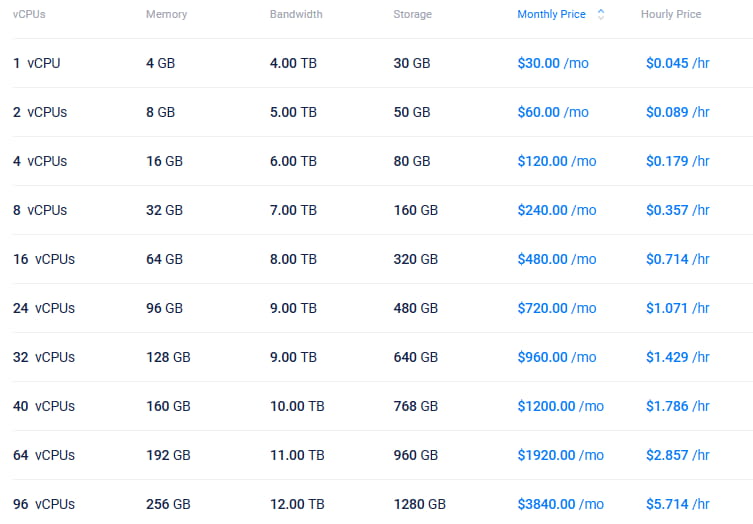Choose the 8 vCPUs plan row
Screen dimensions: 753x524
[x=40, y=210]
